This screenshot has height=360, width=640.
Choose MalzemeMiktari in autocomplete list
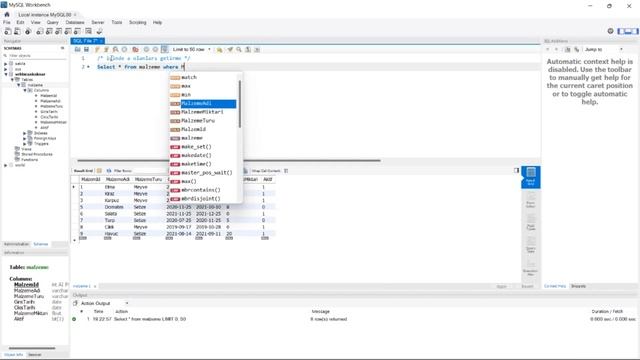203,112
